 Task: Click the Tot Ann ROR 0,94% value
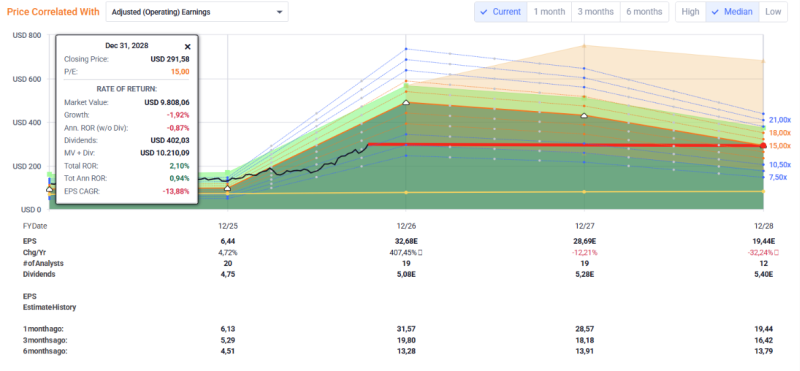pyautogui.click(x=180, y=178)
